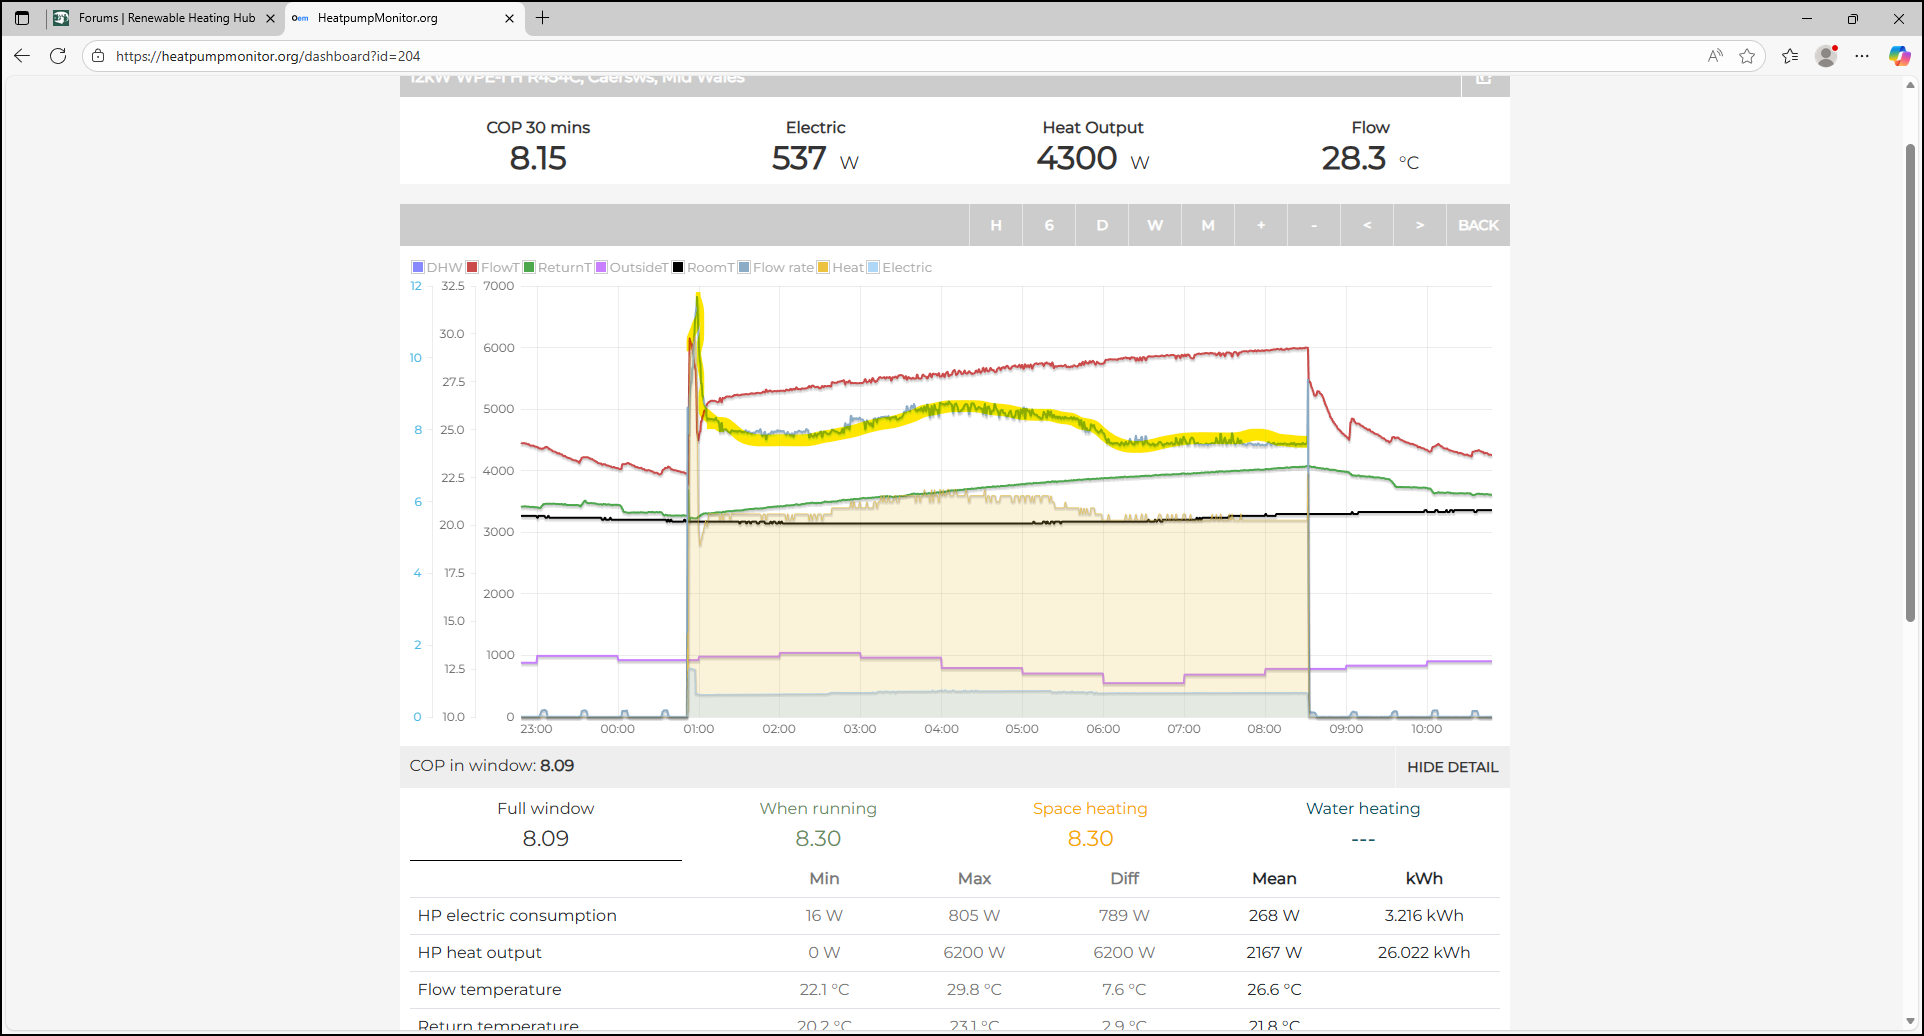Select the When running COP column
This screenshot has height=1036, width=1924.
(817, 824)
